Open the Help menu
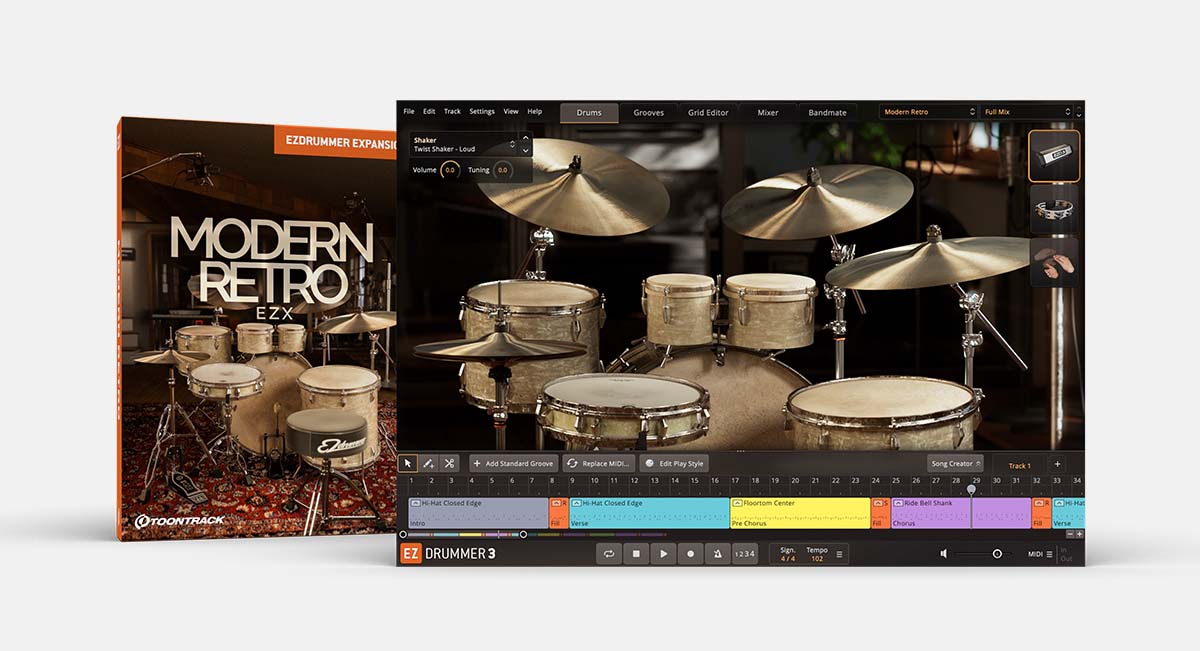Viewport: 1200px width, 651px height. pyautogui.click(x=535, y=111)
